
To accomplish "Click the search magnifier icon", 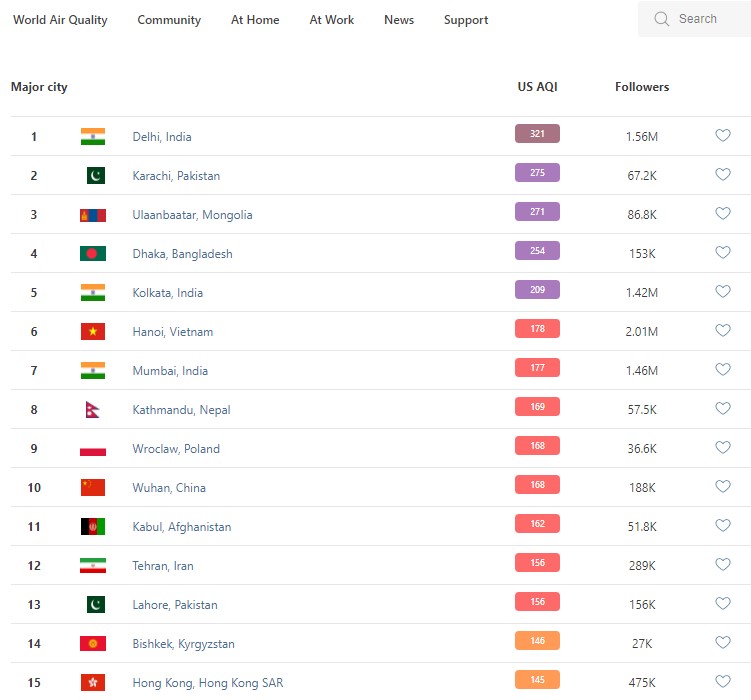I will 661,19.
